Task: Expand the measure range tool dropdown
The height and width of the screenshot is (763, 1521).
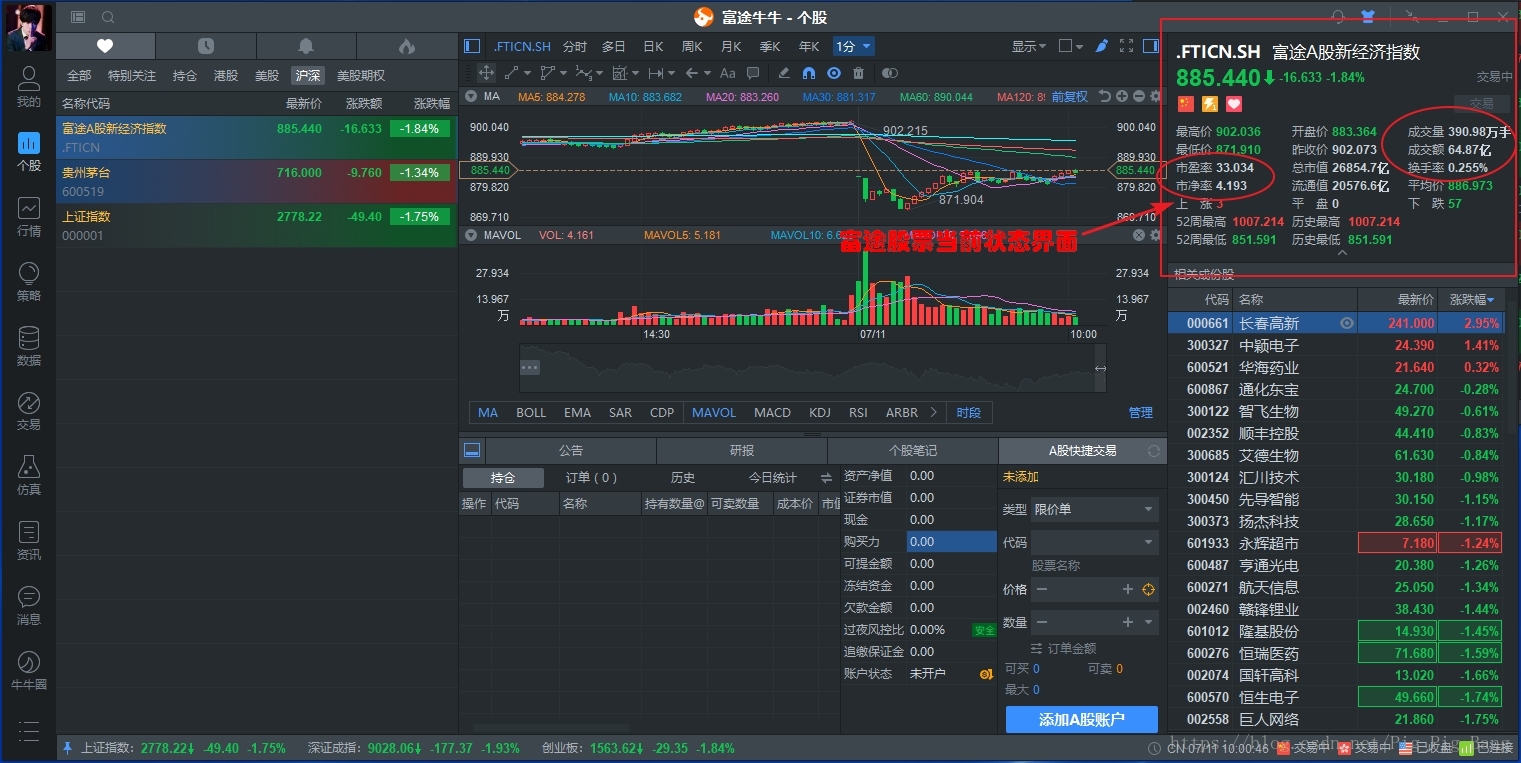Action: [672, 73]
